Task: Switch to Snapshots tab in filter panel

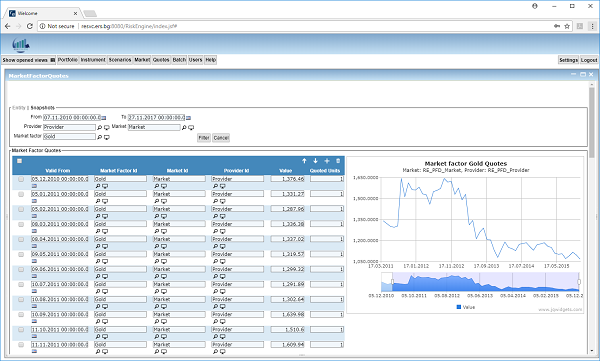Action: (42, 108)
